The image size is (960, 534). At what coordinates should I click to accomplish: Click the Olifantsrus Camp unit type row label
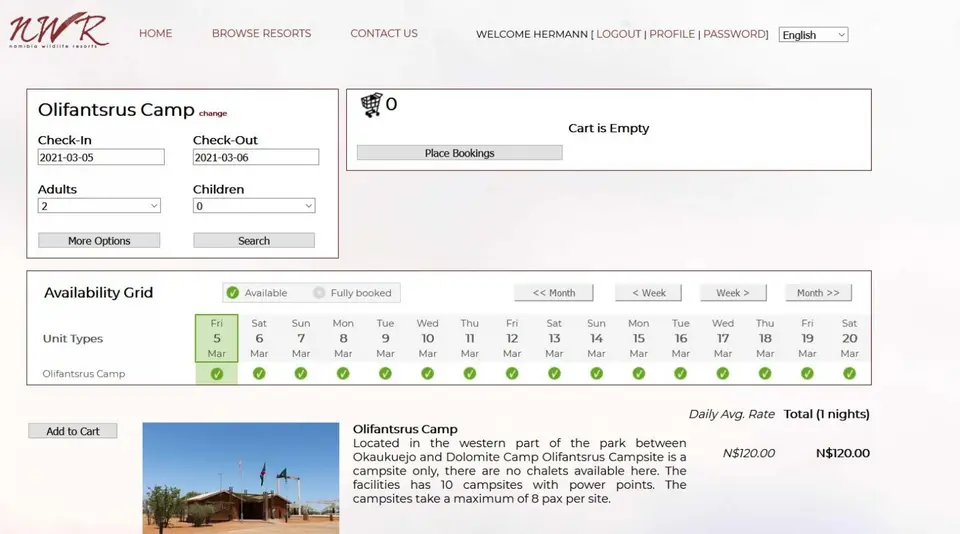coord(84,374)
